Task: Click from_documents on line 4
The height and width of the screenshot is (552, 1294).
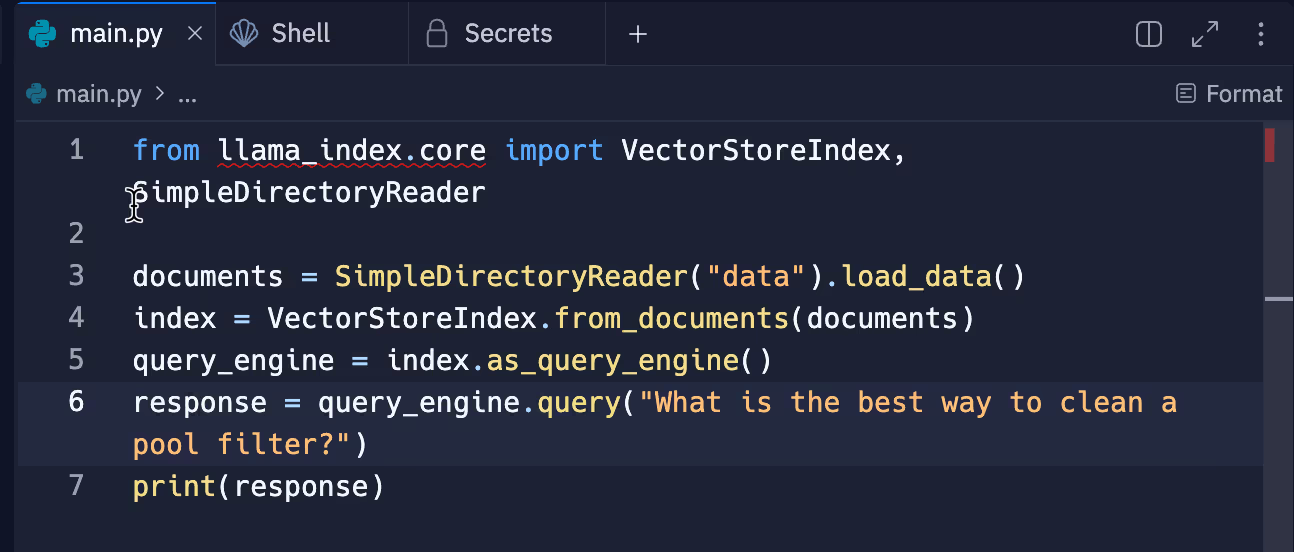Action: tap(671, 318)
